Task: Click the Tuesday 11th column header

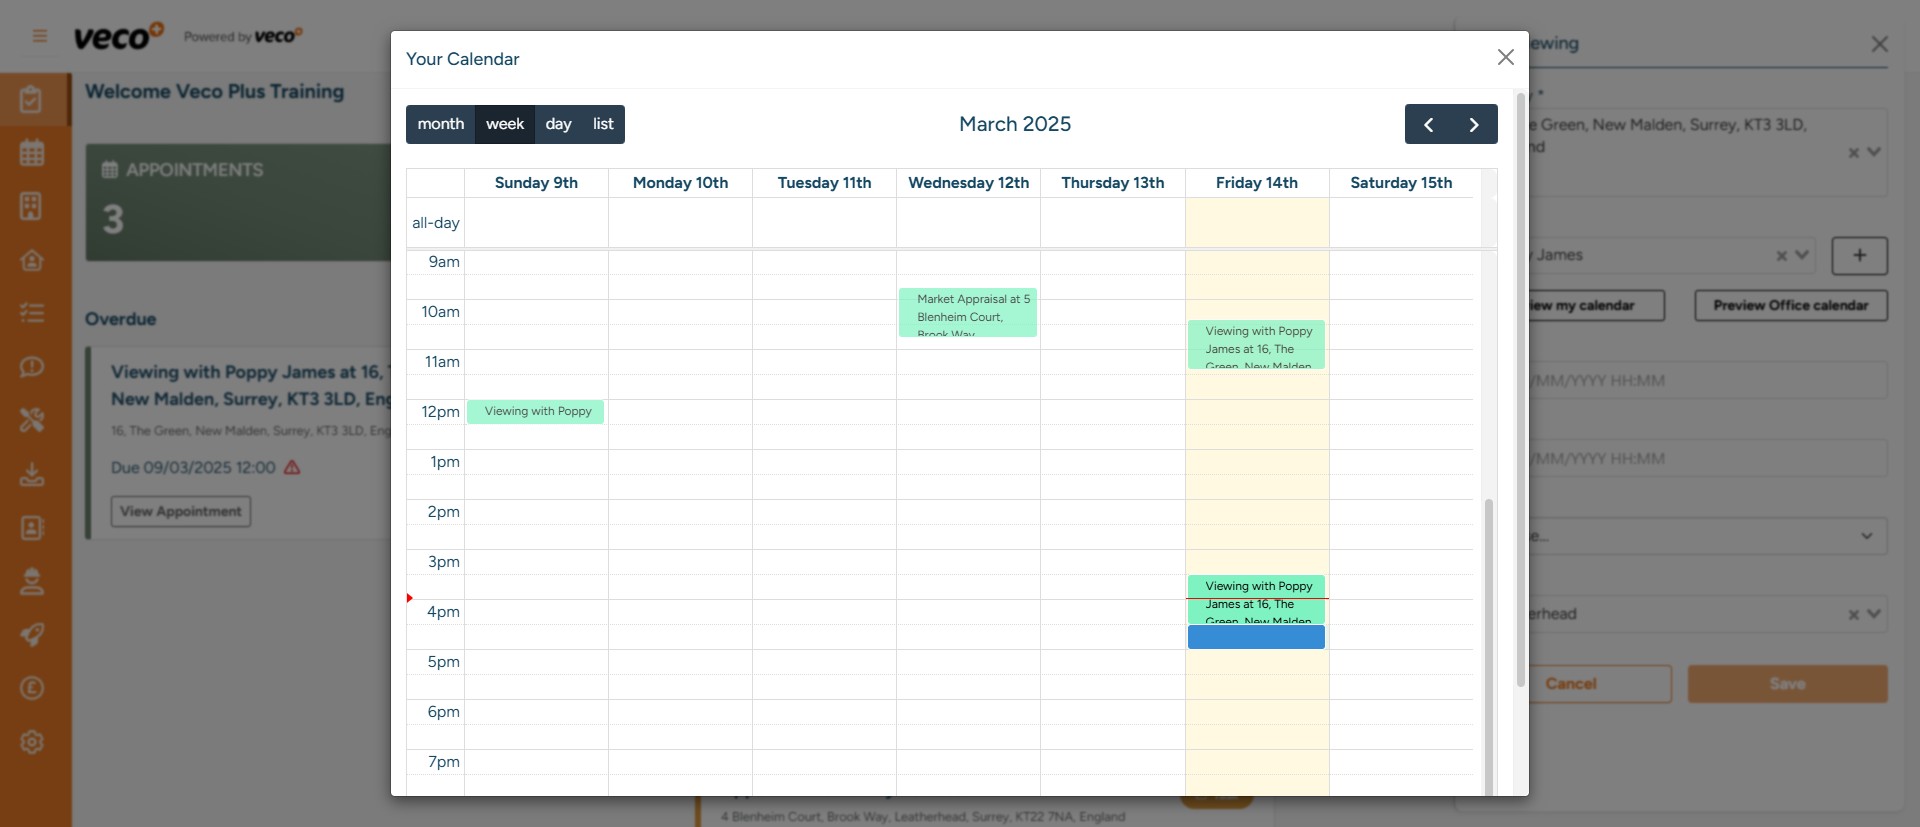Action: (x=824, y=183)
